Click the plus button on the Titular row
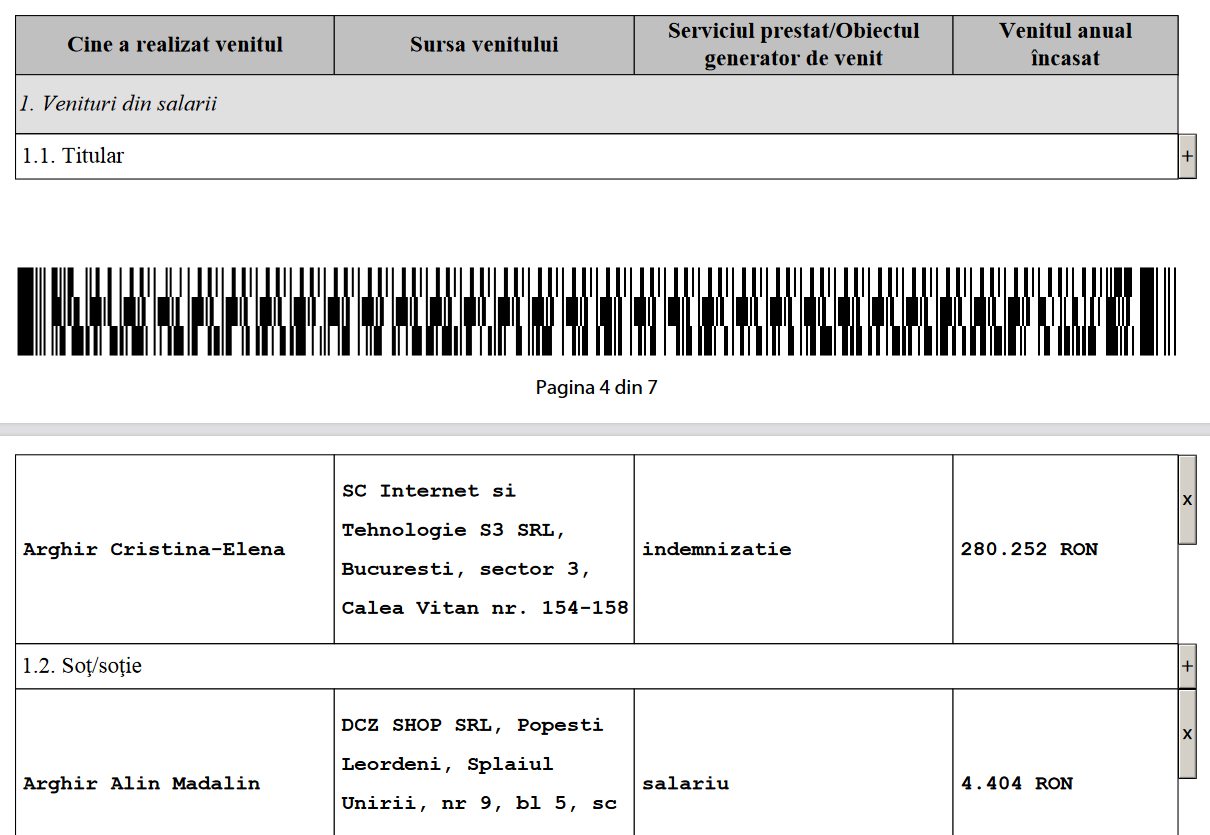The height and width of the screenshot is (835, 1210). [x=1187, y=157]
